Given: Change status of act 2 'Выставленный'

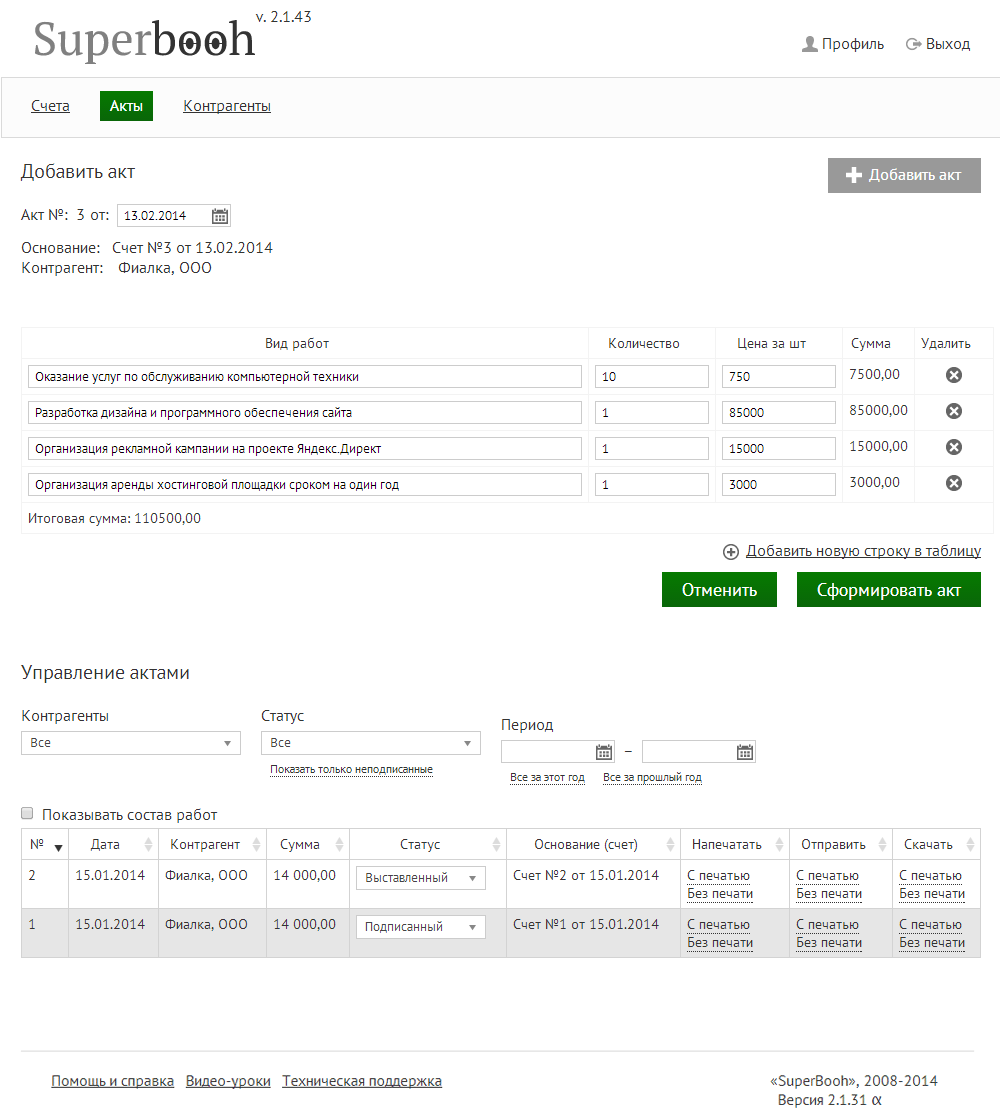Looking at the screenshot, I should click(x=420, y=878).
